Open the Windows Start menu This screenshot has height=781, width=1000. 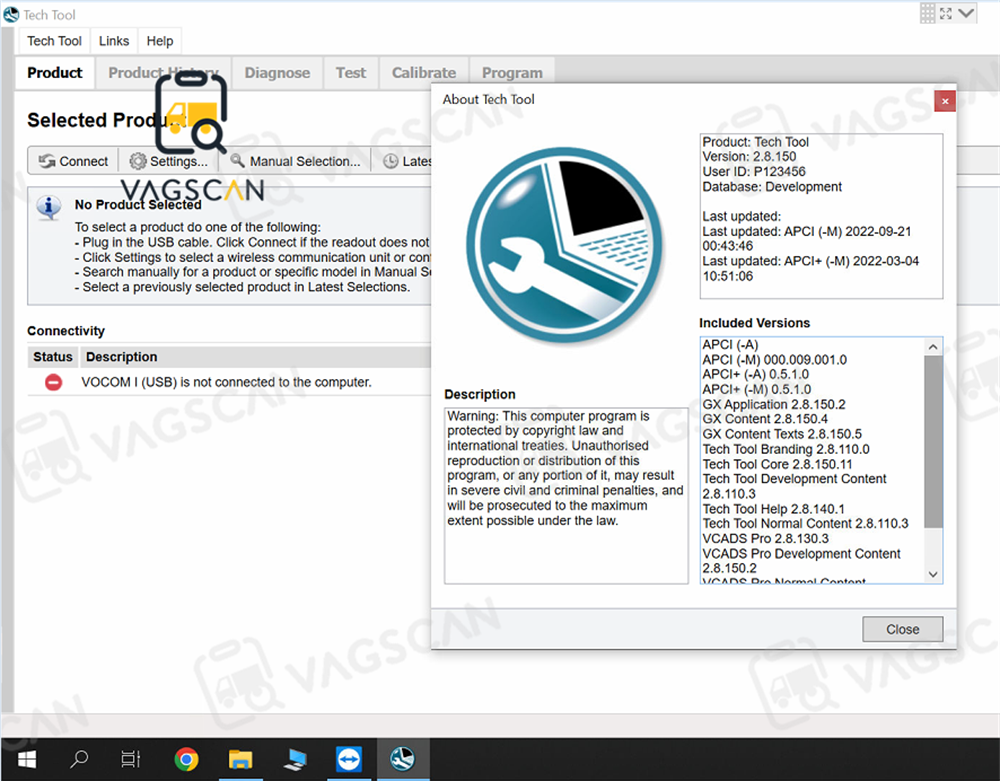(x=27, y=759)
